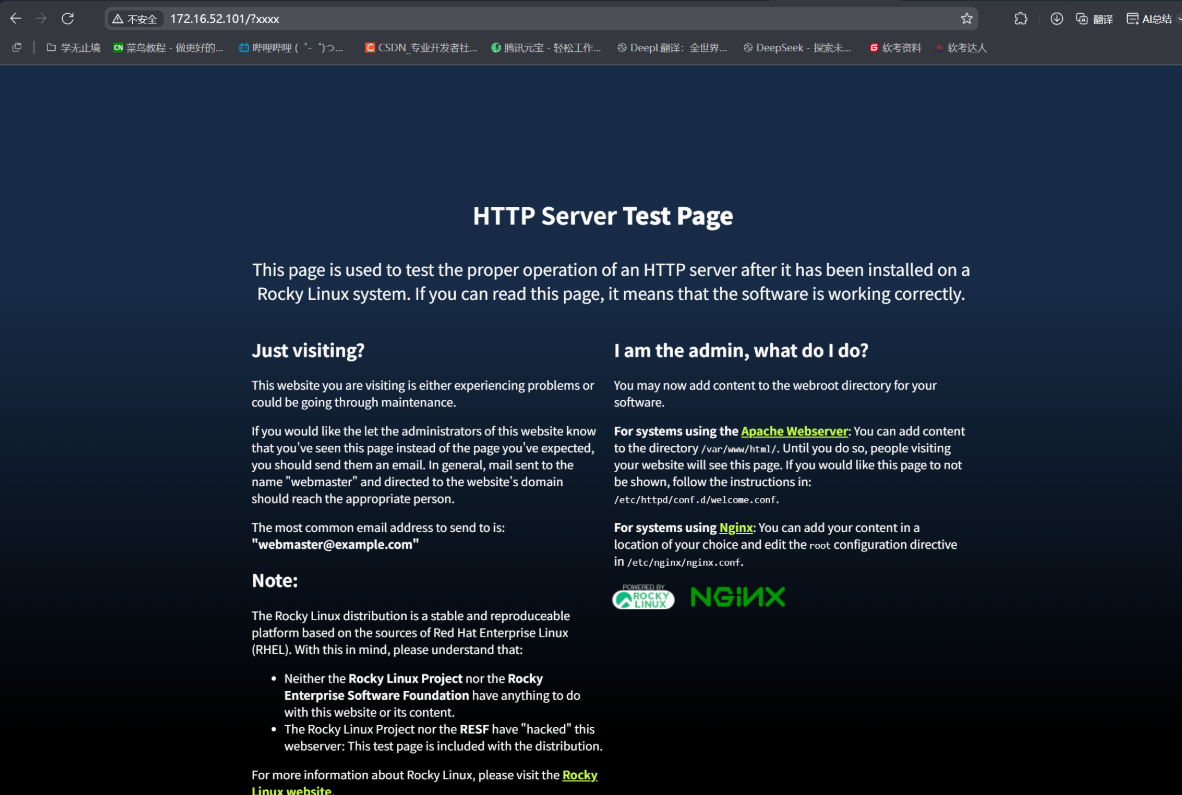Reload the current page
Image resolution: width=1182 pixels, height=795 pixels.
68,19
